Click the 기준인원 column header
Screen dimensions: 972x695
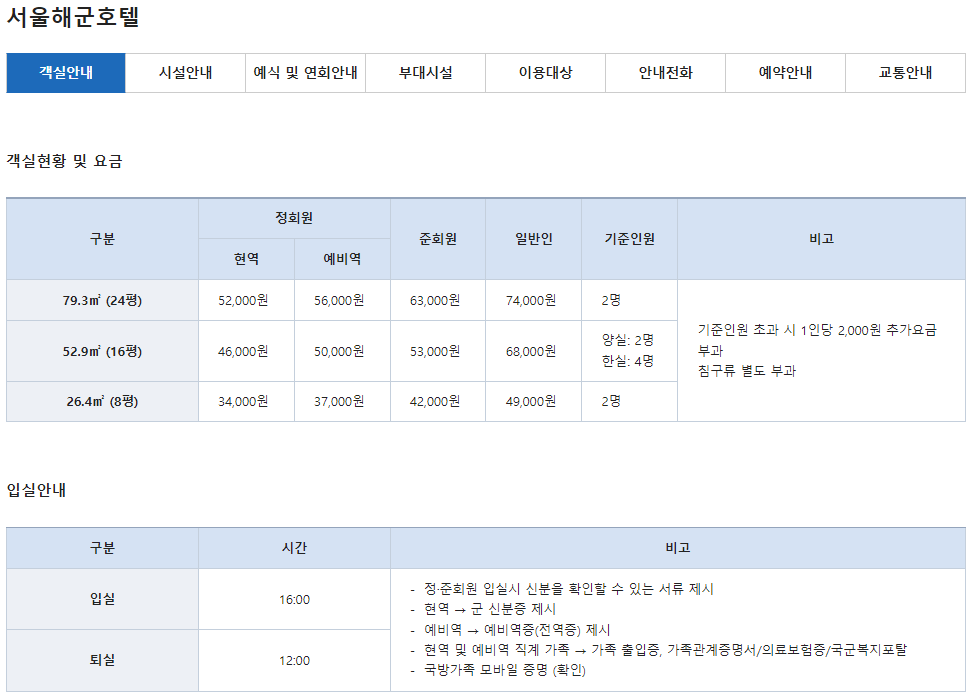pyautogui.click(x=630, y=239)
